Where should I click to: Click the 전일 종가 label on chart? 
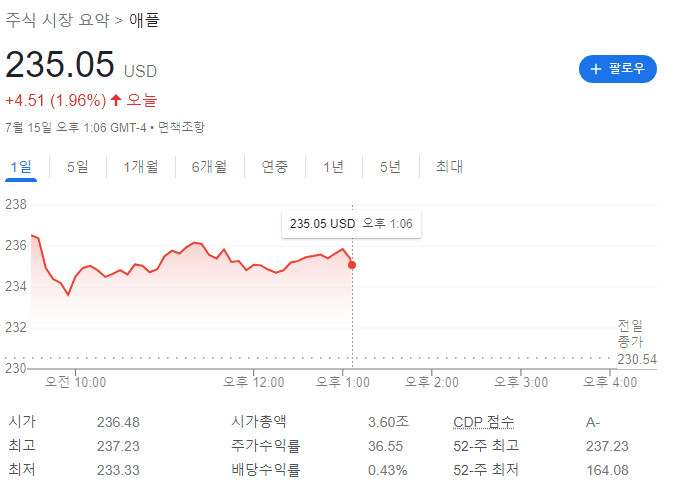630,333
